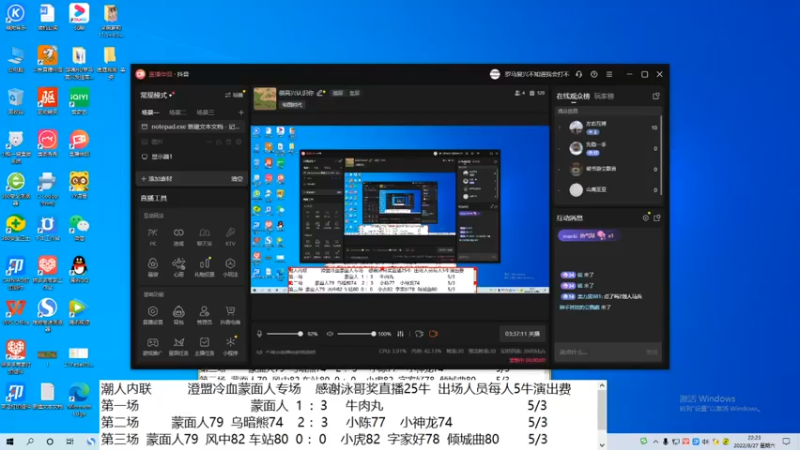Open the headset support icon in title bar
The height and width of the screenshot is (450, 800).
579,74
